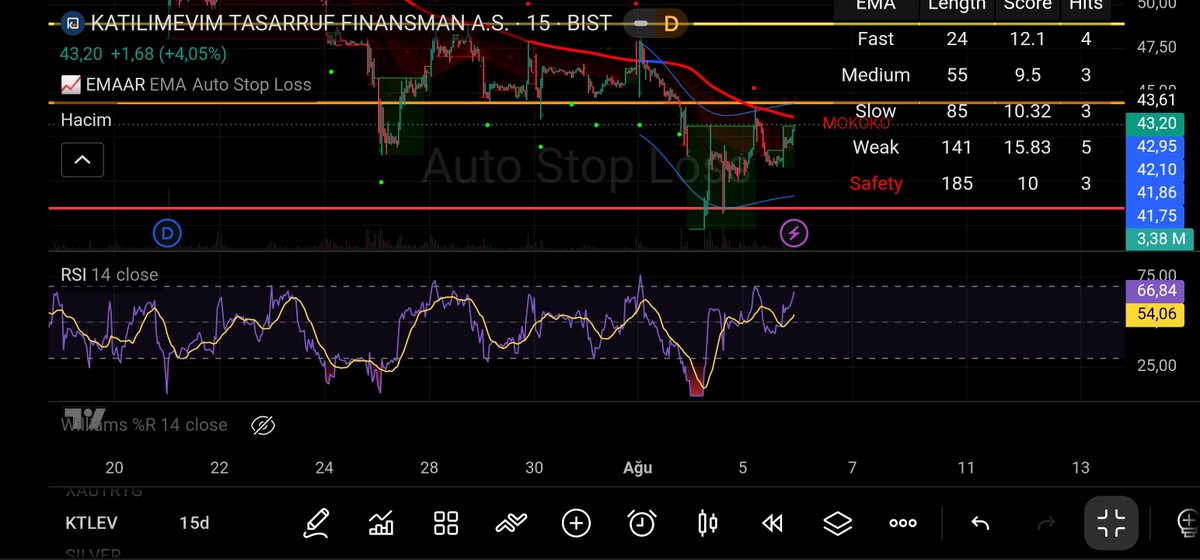Screen dimensions: 1200x560
Task: Start bar replay with rewind icon
Action: coord(772,523)
